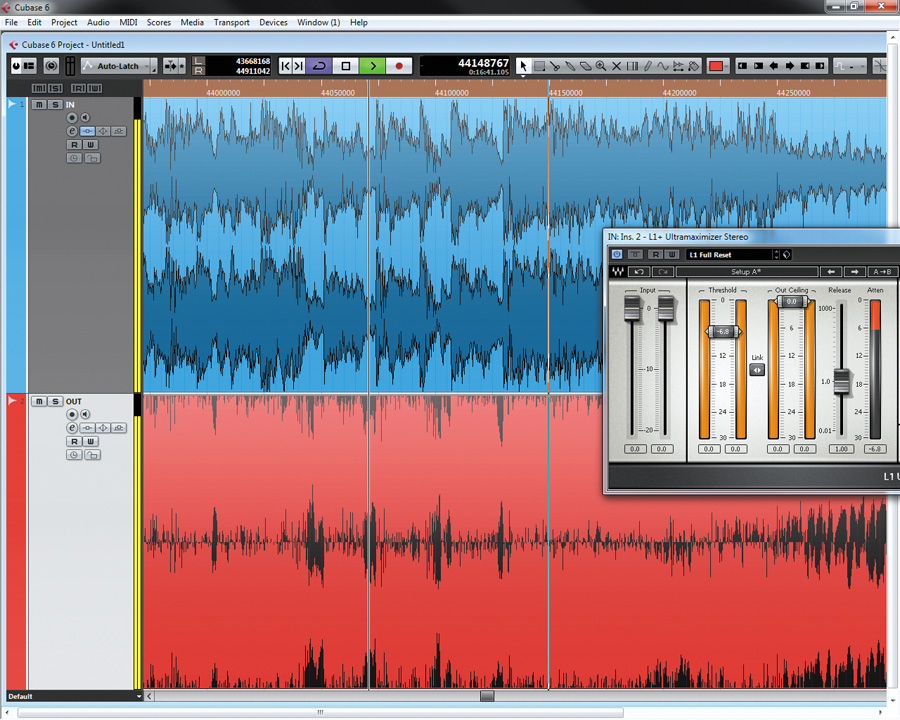Record-enable the OUT track
The height and width of the screenshot is (720, 900).
(x=72, y=415)
